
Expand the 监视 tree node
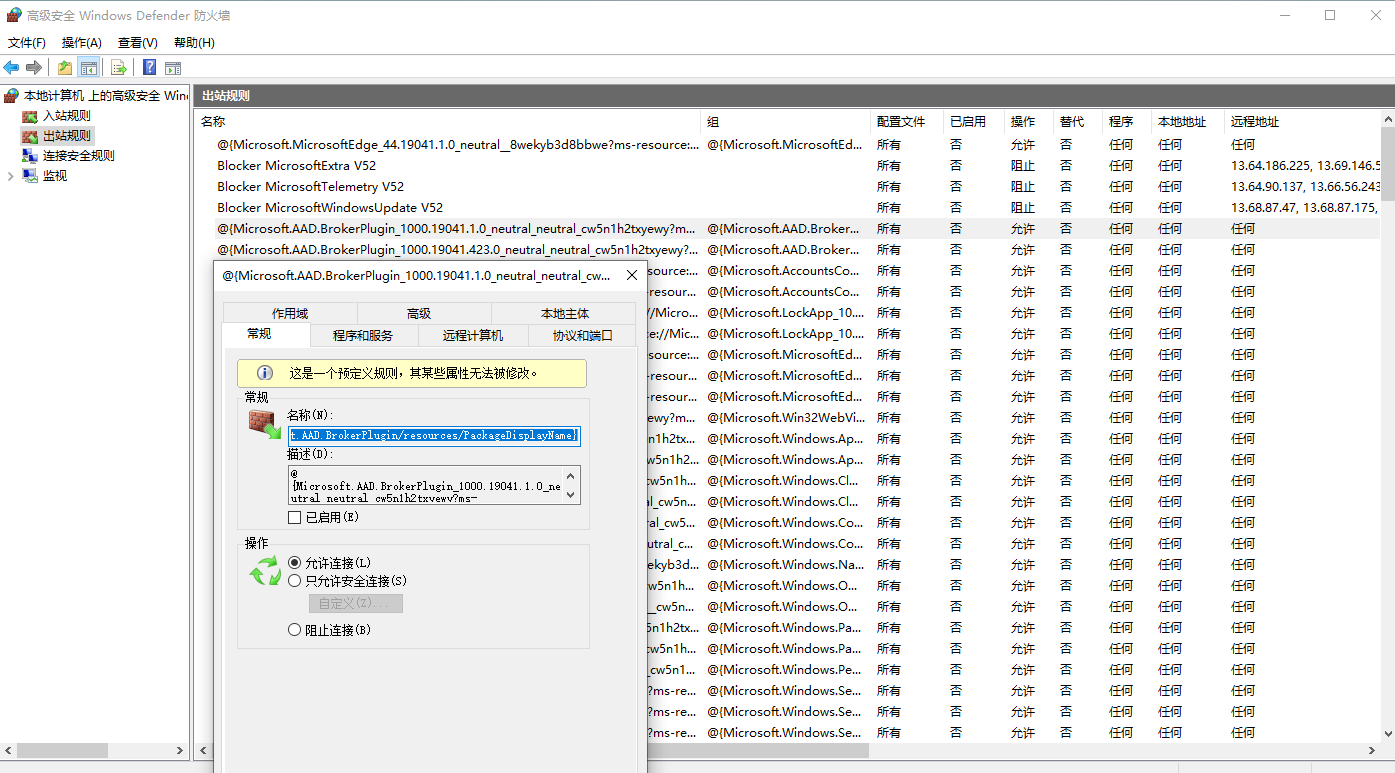[x=11, y=176]
